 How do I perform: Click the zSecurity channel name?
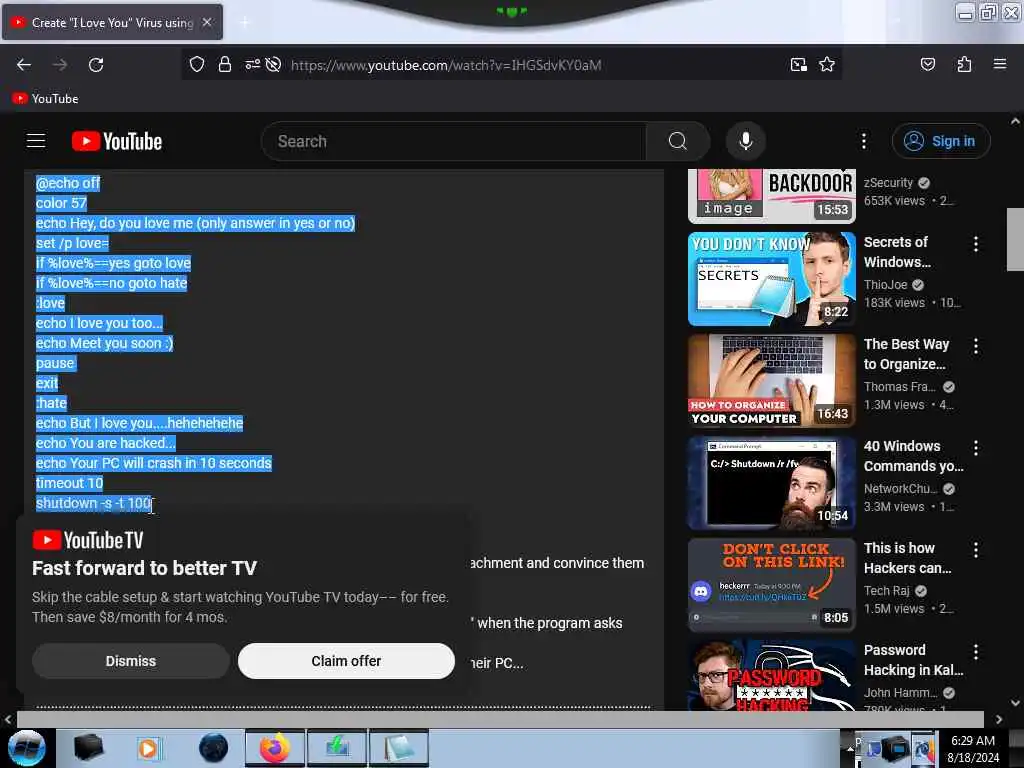point(888,183)
